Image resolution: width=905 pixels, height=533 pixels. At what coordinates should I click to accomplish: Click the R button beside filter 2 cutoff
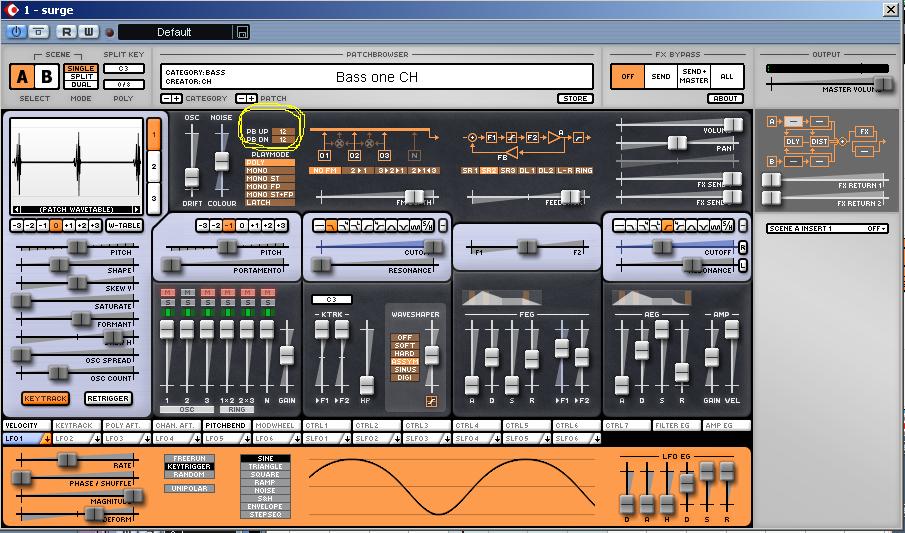[x=743, y=248]
